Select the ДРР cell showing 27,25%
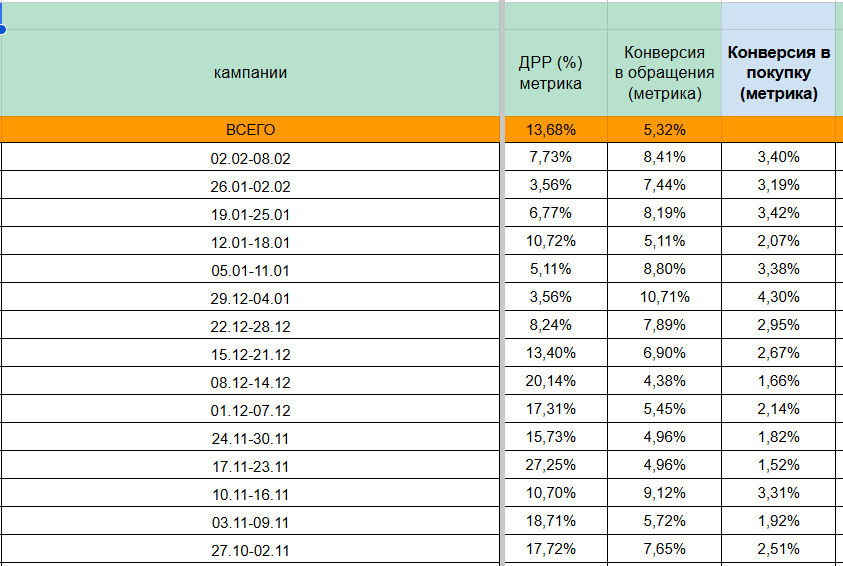The width and height of the screenshot is (843, 566). [x=551, y=465]
